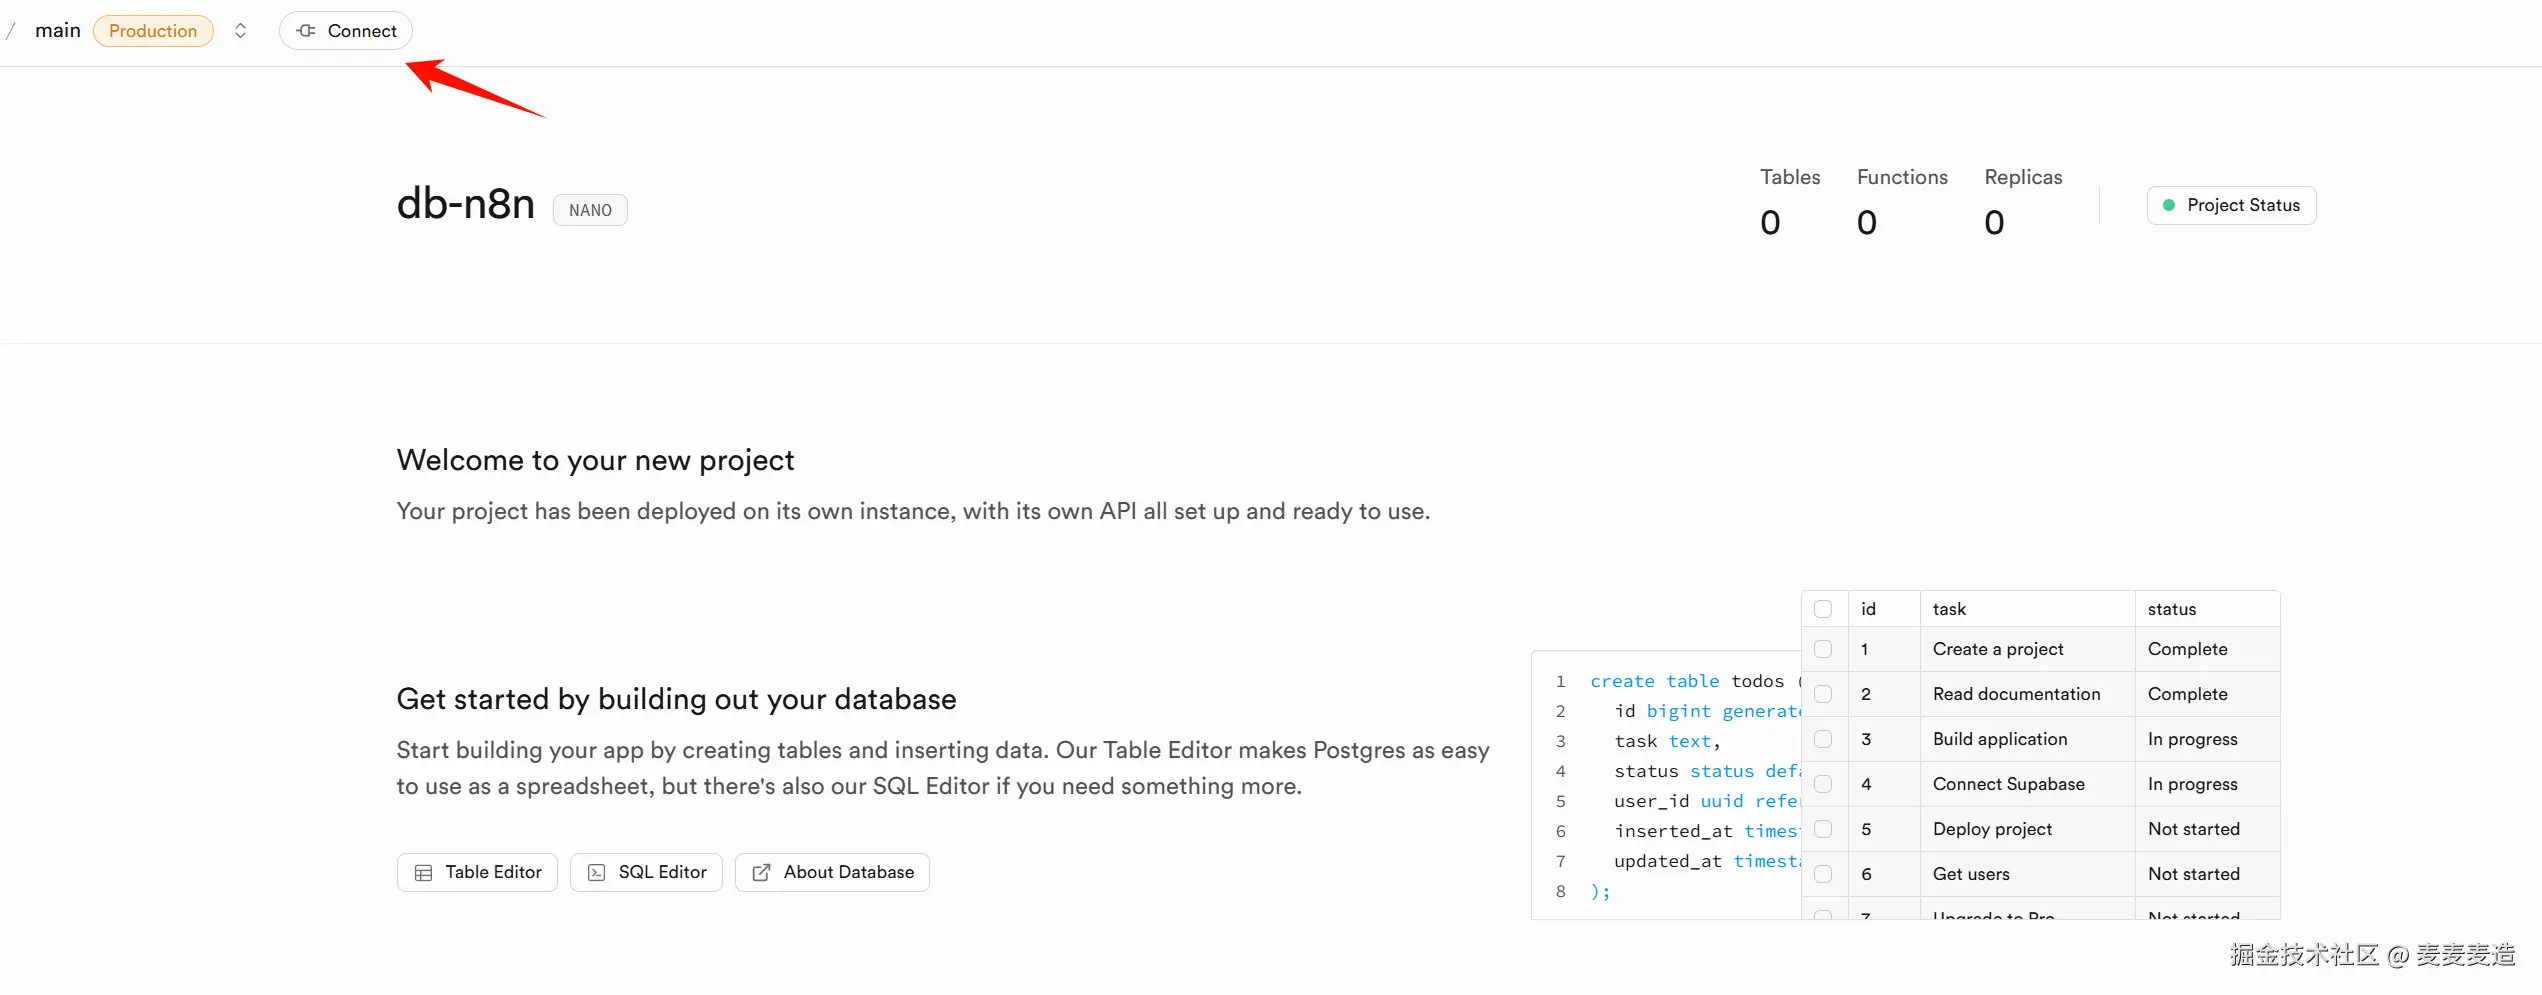This screenshot has width=2542, height=995.
Task: Toggle the select-all checkbox in table header
Action: tap(1823, 609)
